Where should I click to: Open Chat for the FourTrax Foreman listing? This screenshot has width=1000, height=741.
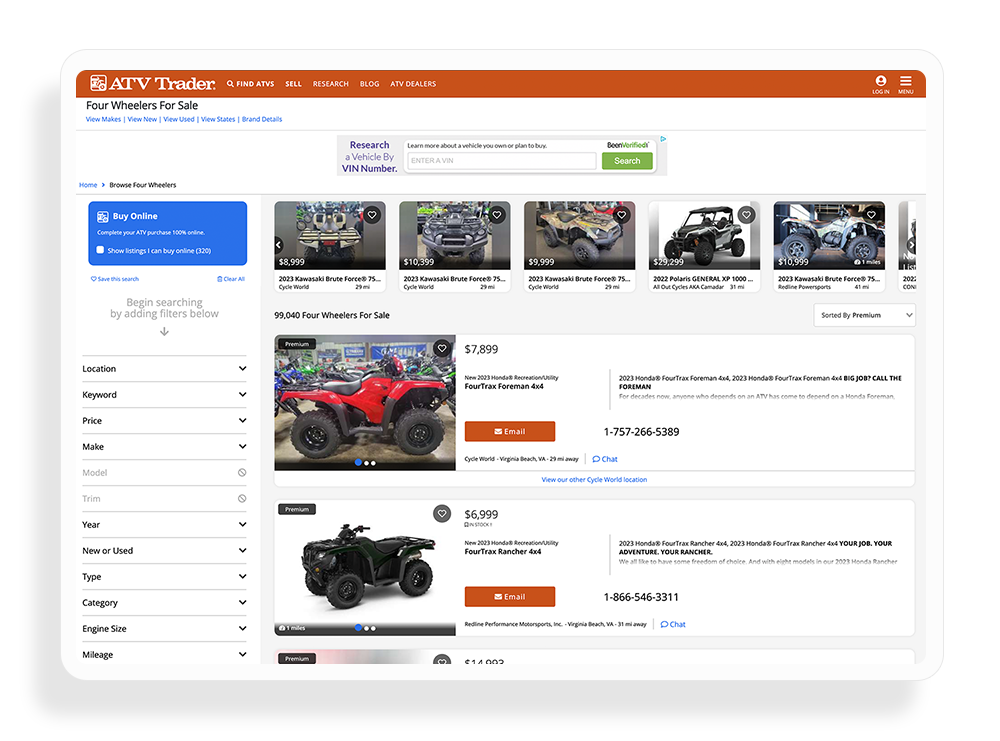pyautogui.click(x=604, y=459)
